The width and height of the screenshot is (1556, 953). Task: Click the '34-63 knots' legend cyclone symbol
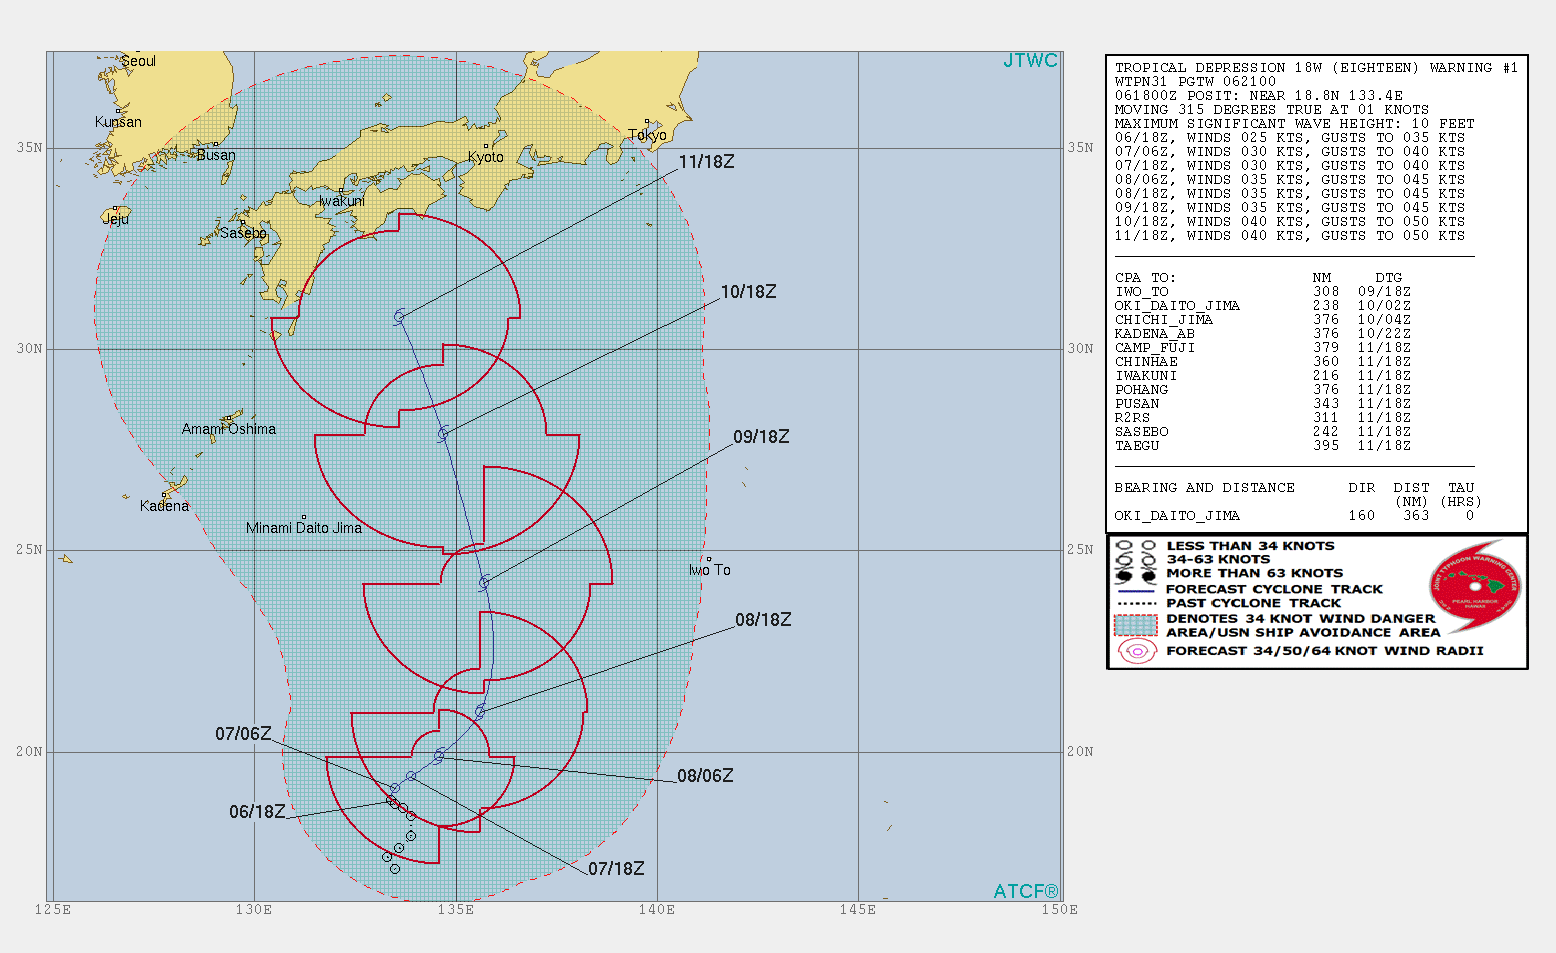coord(1134,560)
